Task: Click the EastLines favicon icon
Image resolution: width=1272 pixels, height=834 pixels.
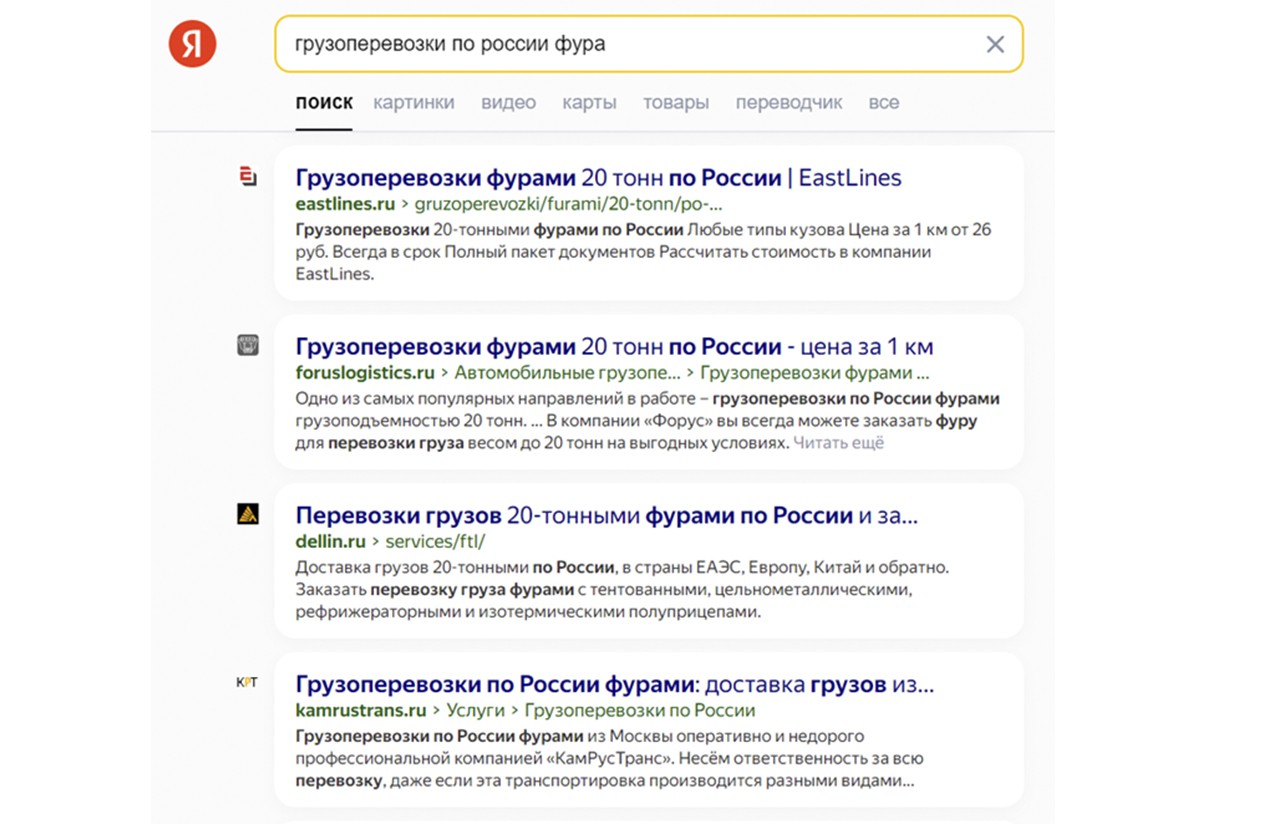Action: click(x=248, y=177)
